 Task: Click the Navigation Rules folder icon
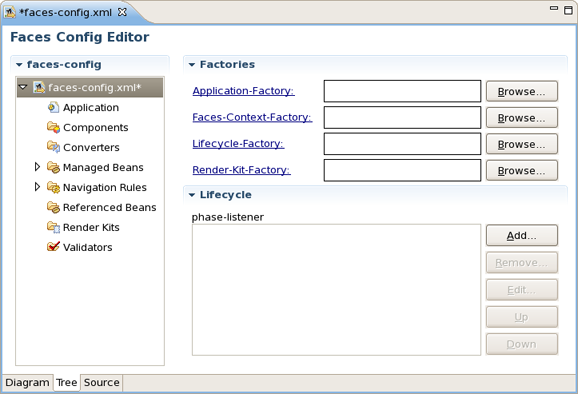pos(53,187)
